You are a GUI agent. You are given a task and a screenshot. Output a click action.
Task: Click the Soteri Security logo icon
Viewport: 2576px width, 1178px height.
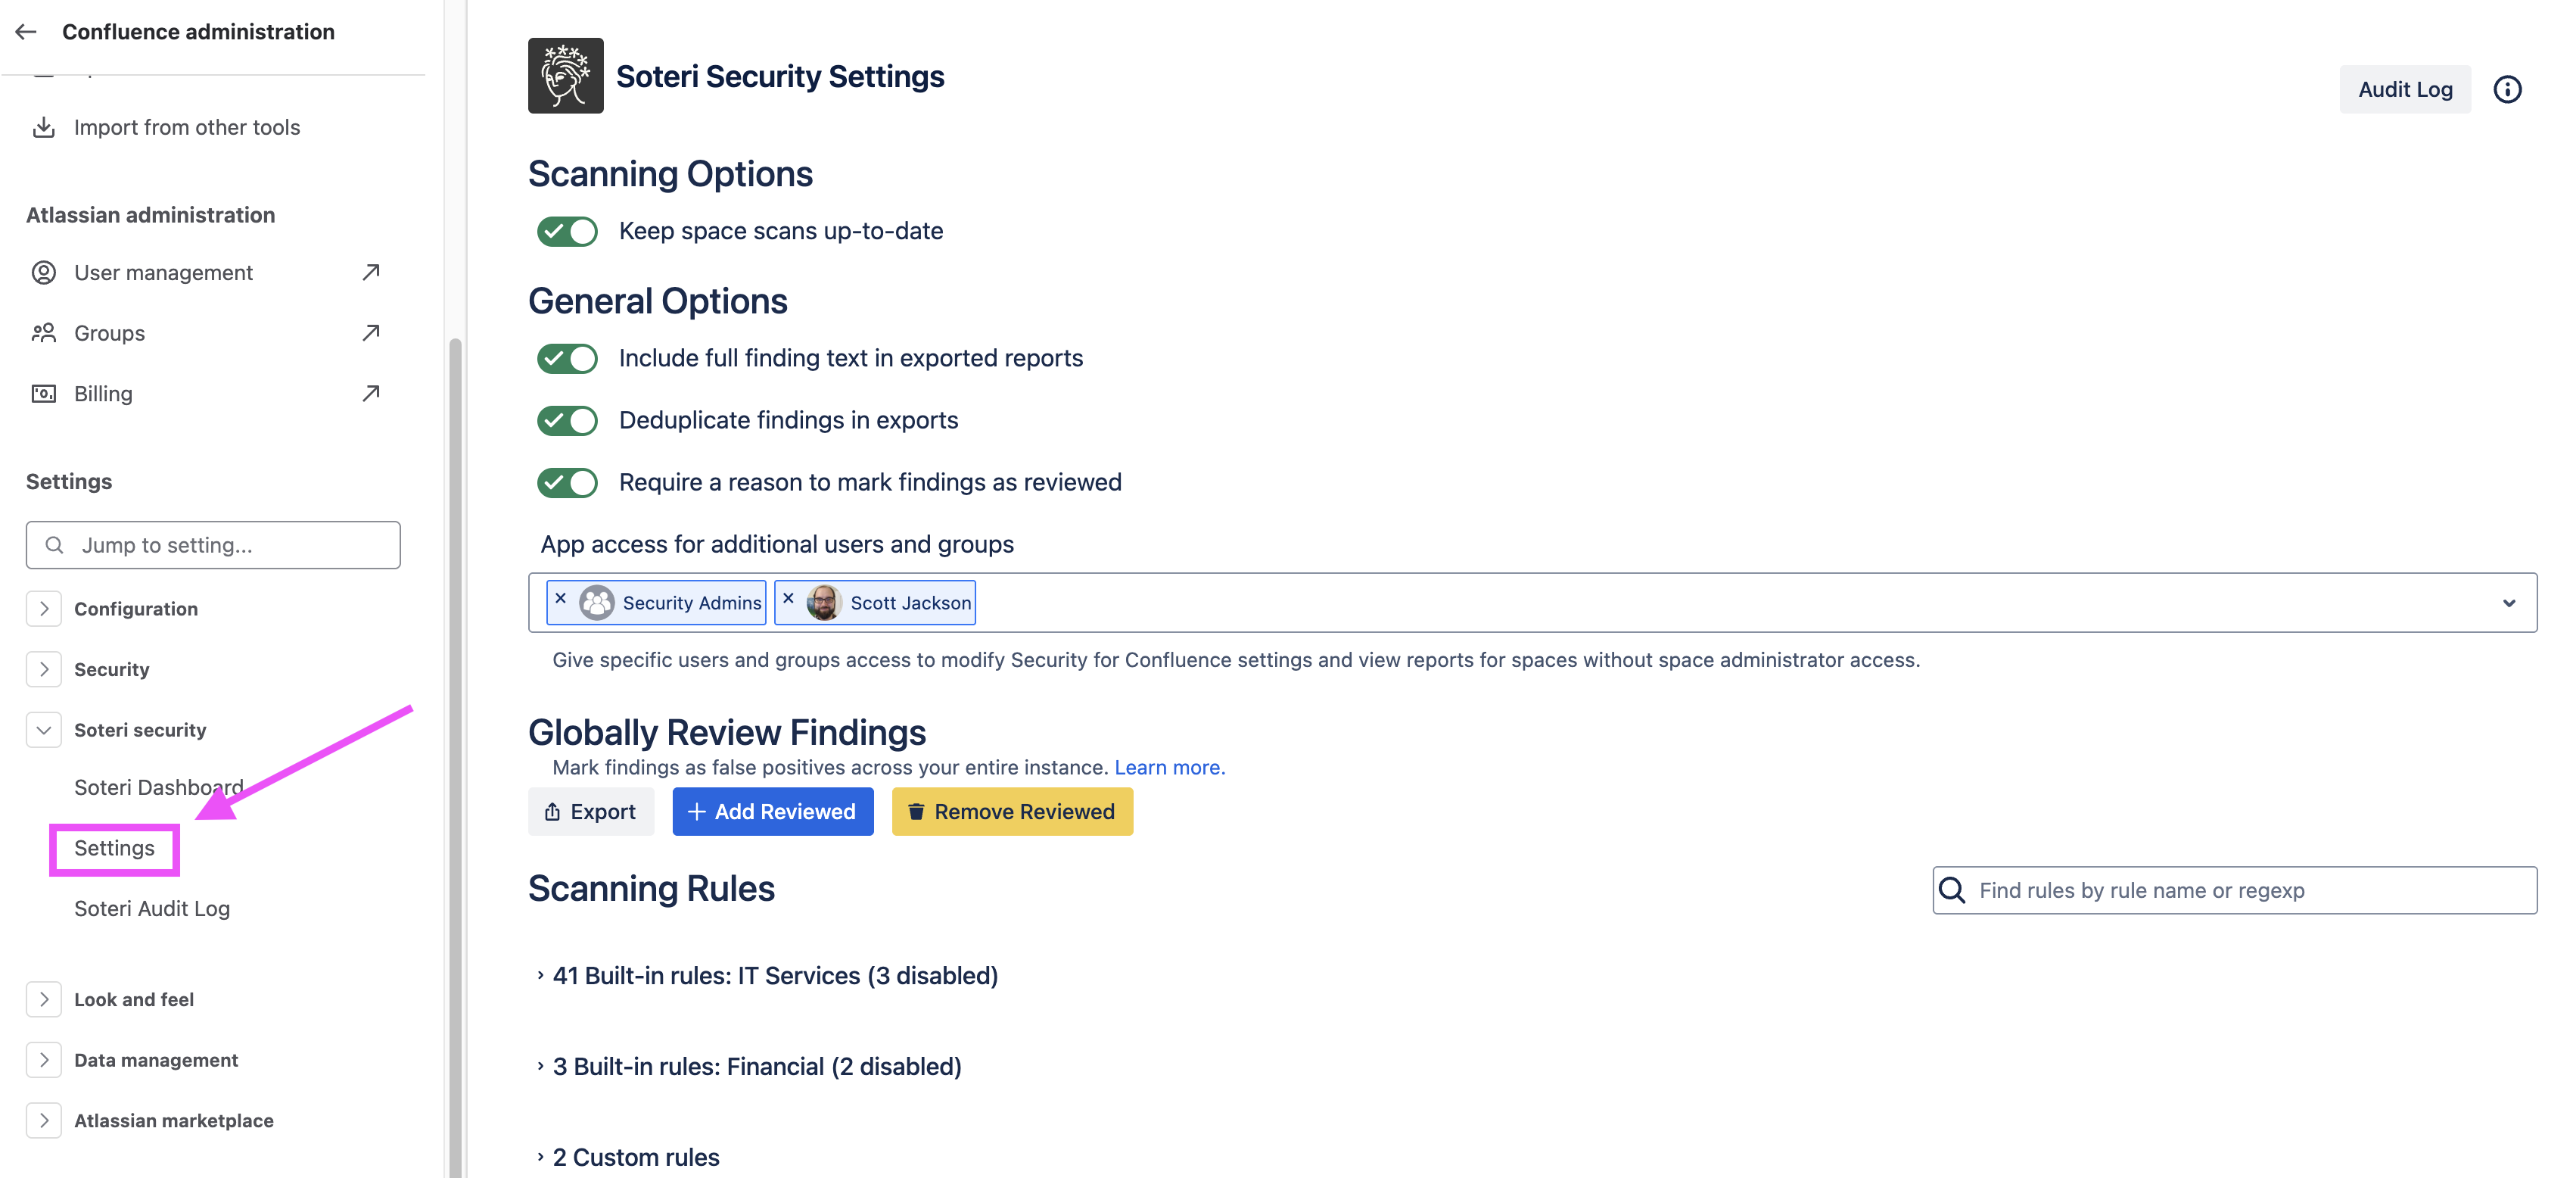[565, 76]
